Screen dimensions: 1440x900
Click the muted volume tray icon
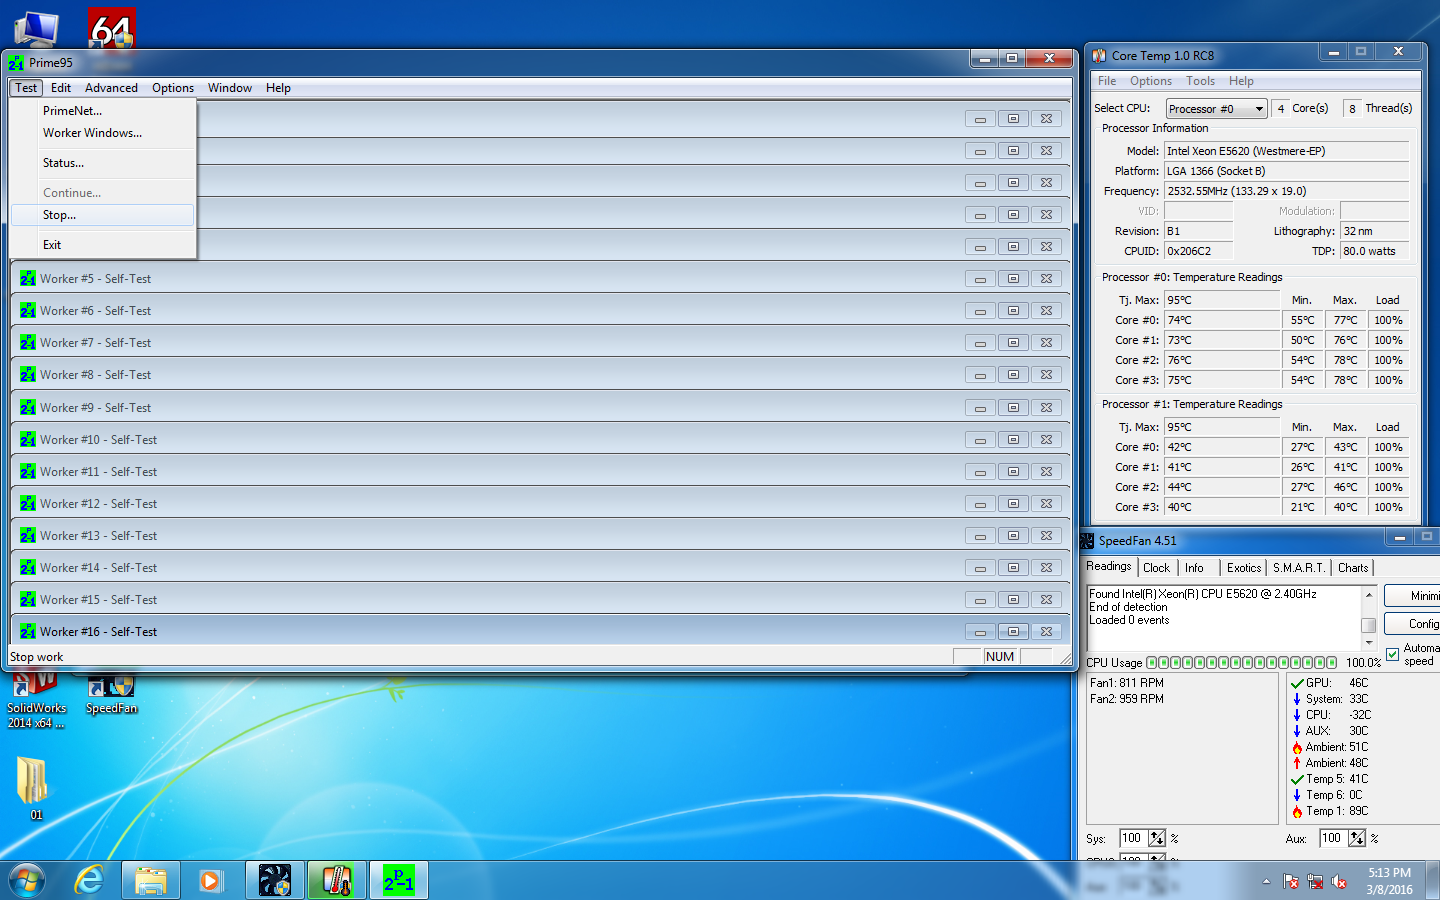click(1340, 882)
